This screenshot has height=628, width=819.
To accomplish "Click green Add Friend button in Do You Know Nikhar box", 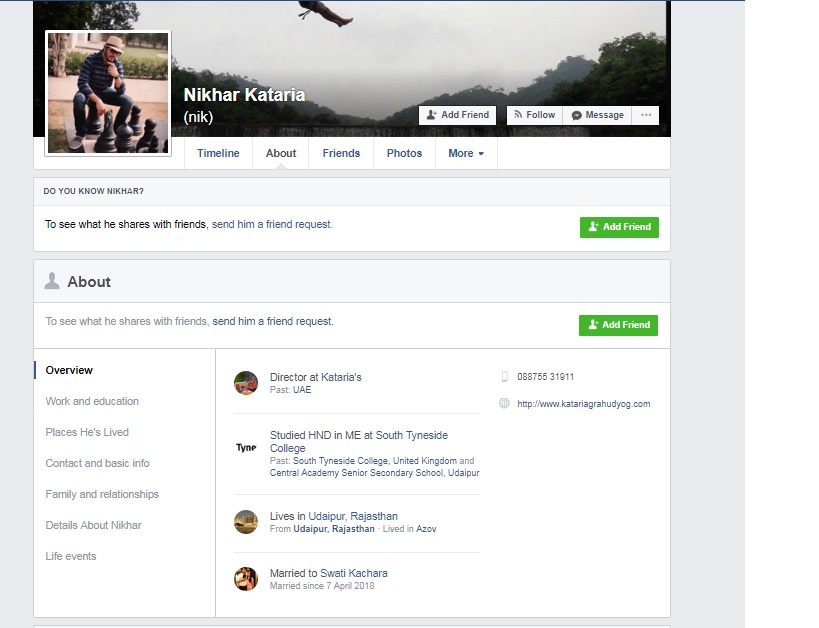I will tap(619, 227).
